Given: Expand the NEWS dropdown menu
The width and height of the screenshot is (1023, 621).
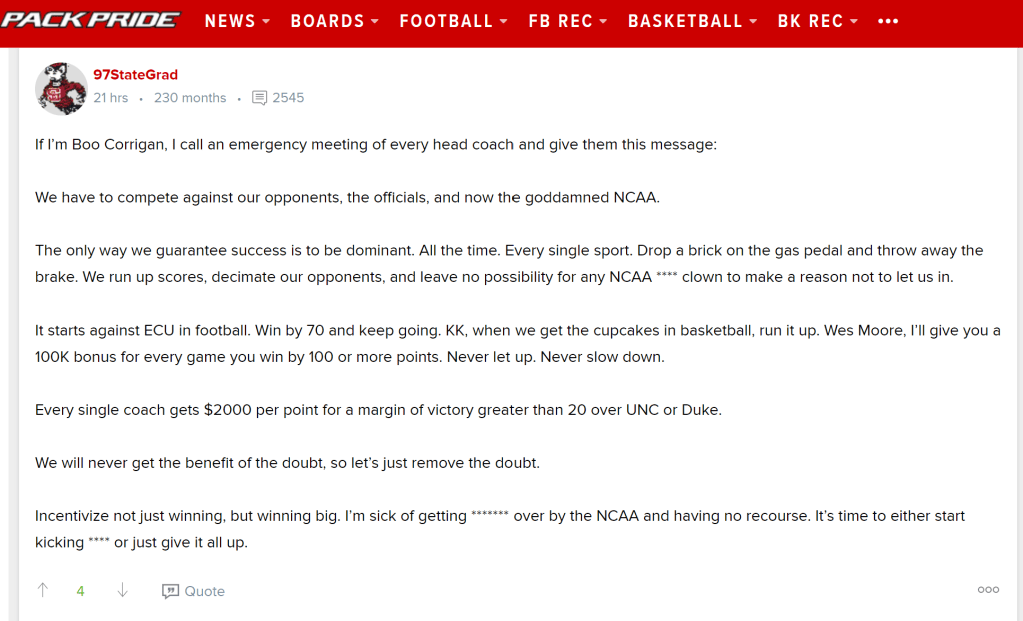Looking at the screenshot, I should click(237, 21).
